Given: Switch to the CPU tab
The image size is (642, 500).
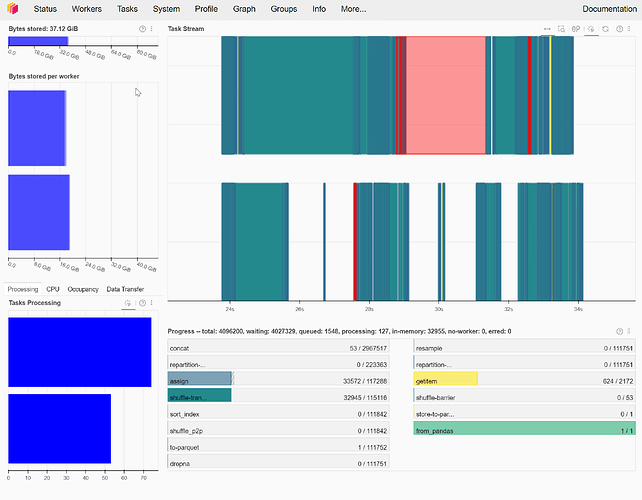Looking at the screenshot, I should tap(53, 289).
